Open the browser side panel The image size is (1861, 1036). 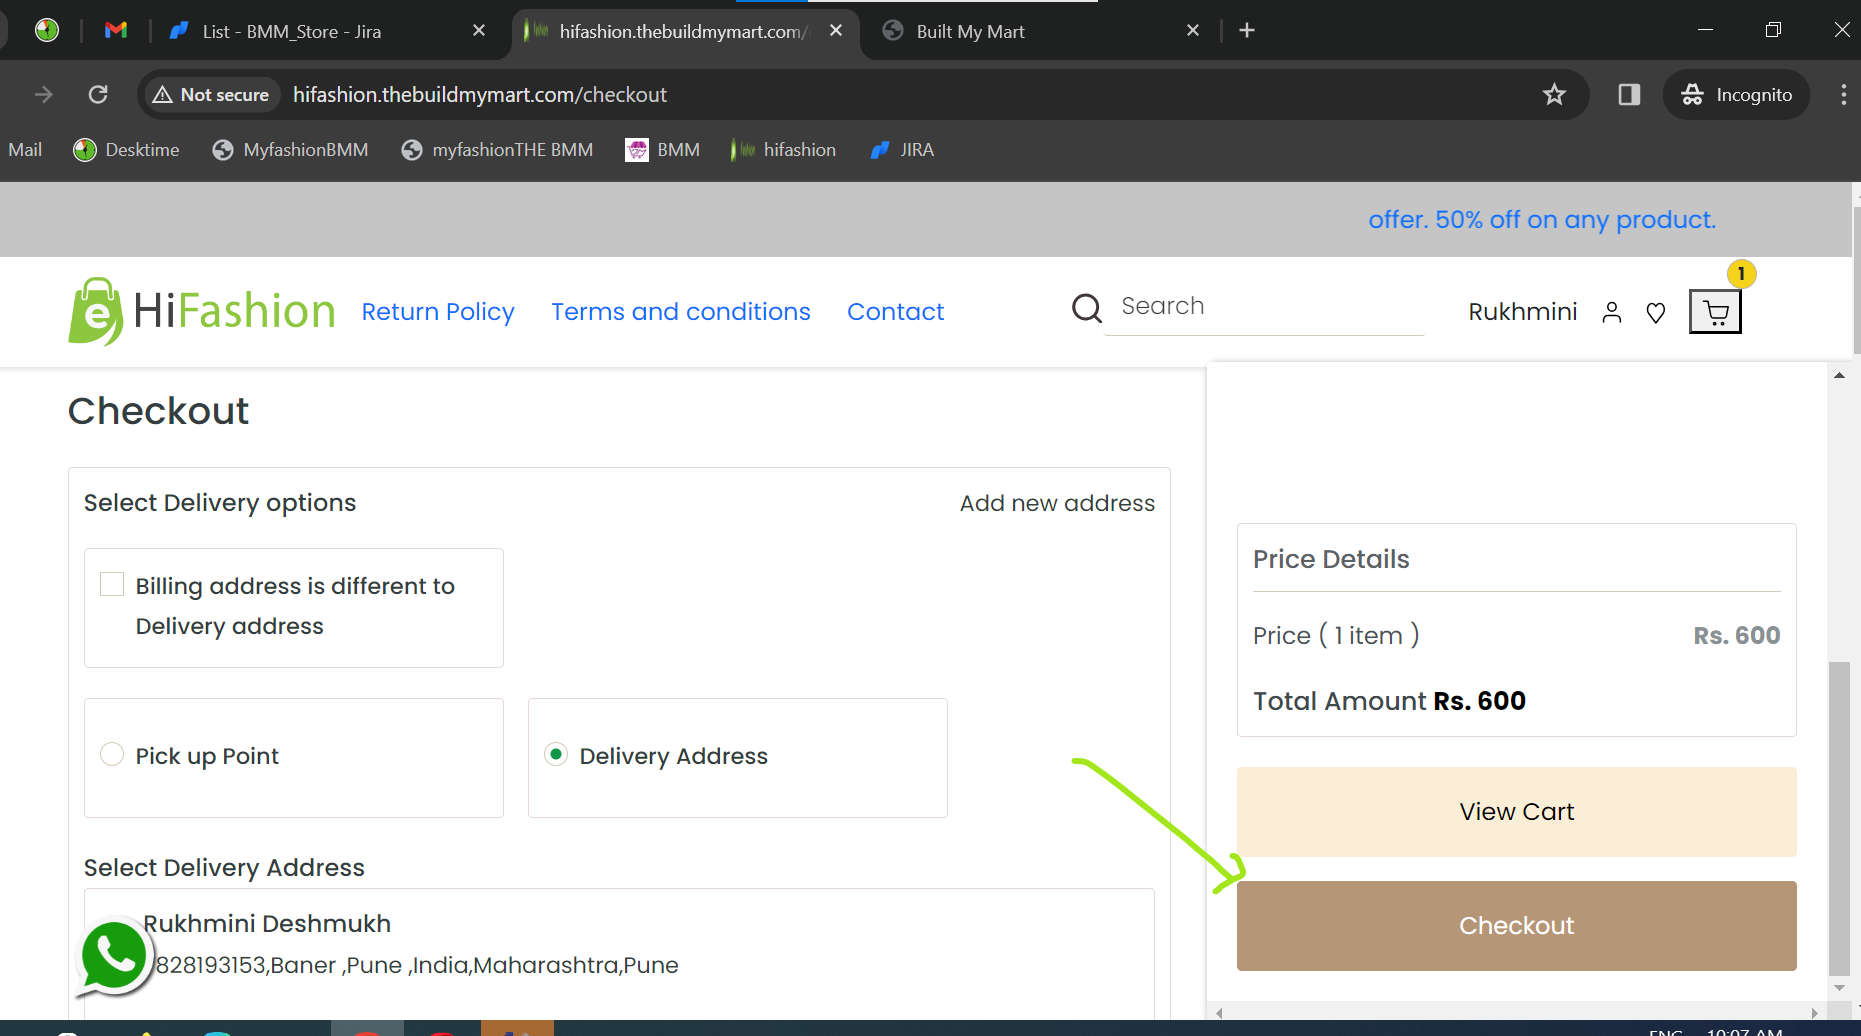[1629, 95]
